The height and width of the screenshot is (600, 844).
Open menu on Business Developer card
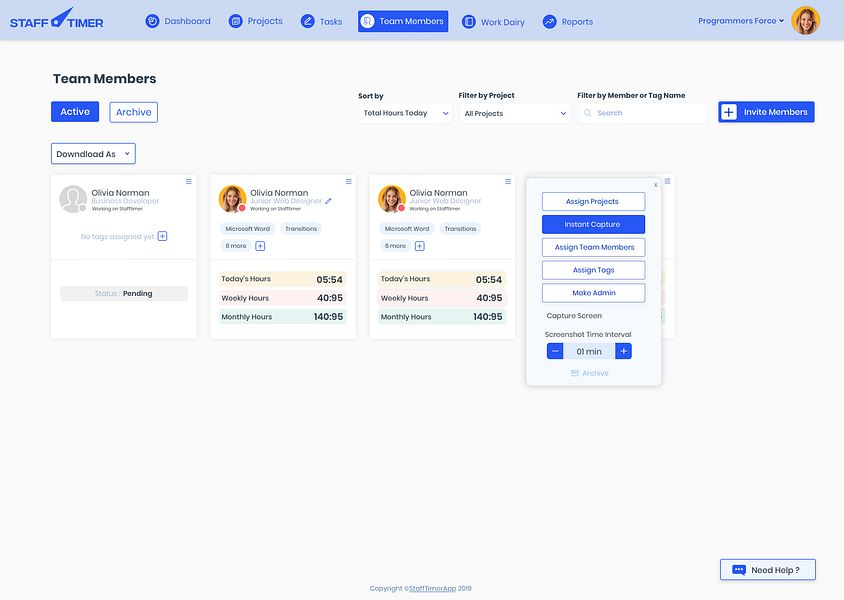[x=188, y=181]
